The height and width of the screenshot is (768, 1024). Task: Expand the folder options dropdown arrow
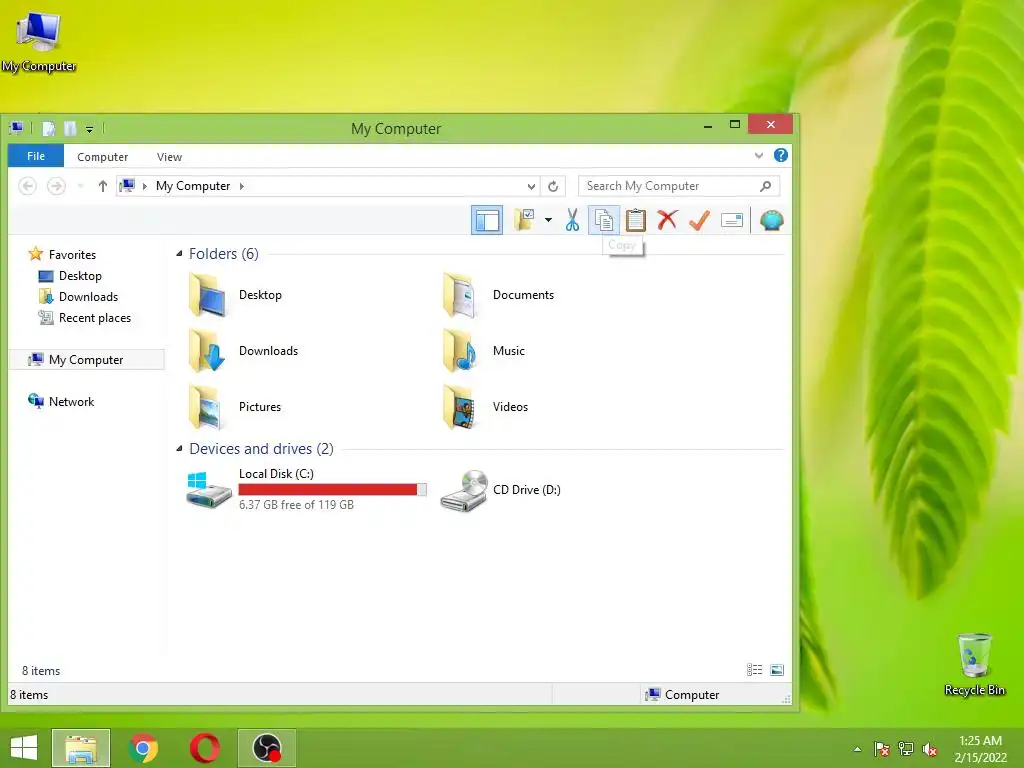tap(548, 220)
